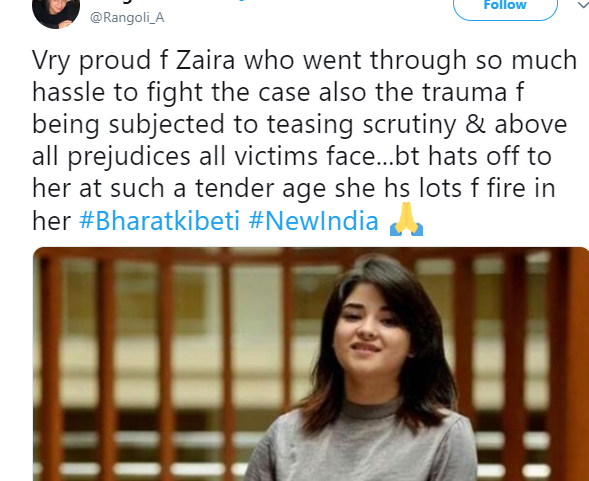Open the #NewIndia hashtag
The height and width of the screenshot is (481, 589).
click(x=313, y=221)
